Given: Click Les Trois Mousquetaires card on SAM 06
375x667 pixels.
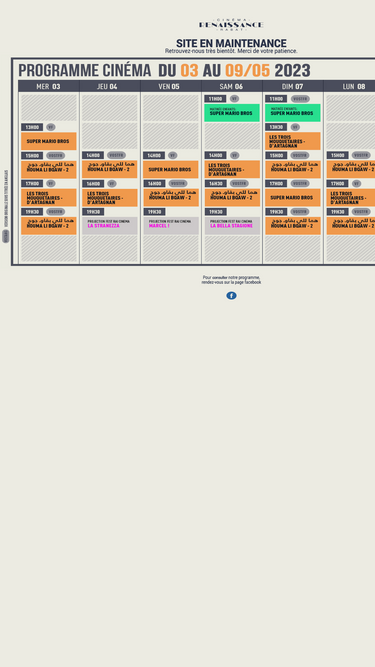Looking at the screenshot, I should coord(232,169).
